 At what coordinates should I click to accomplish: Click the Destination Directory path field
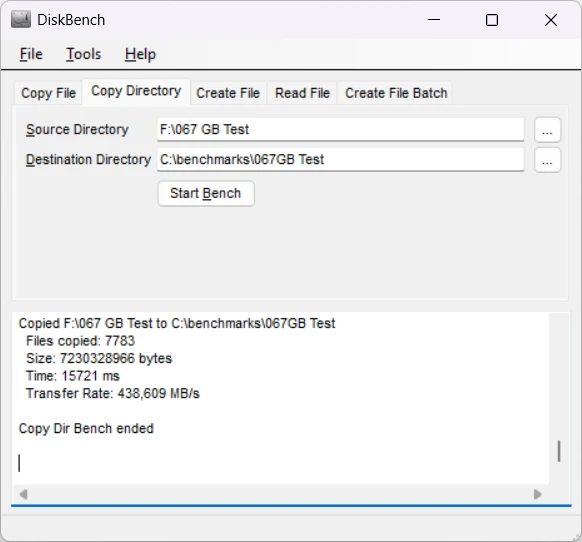tap(340, 160)
